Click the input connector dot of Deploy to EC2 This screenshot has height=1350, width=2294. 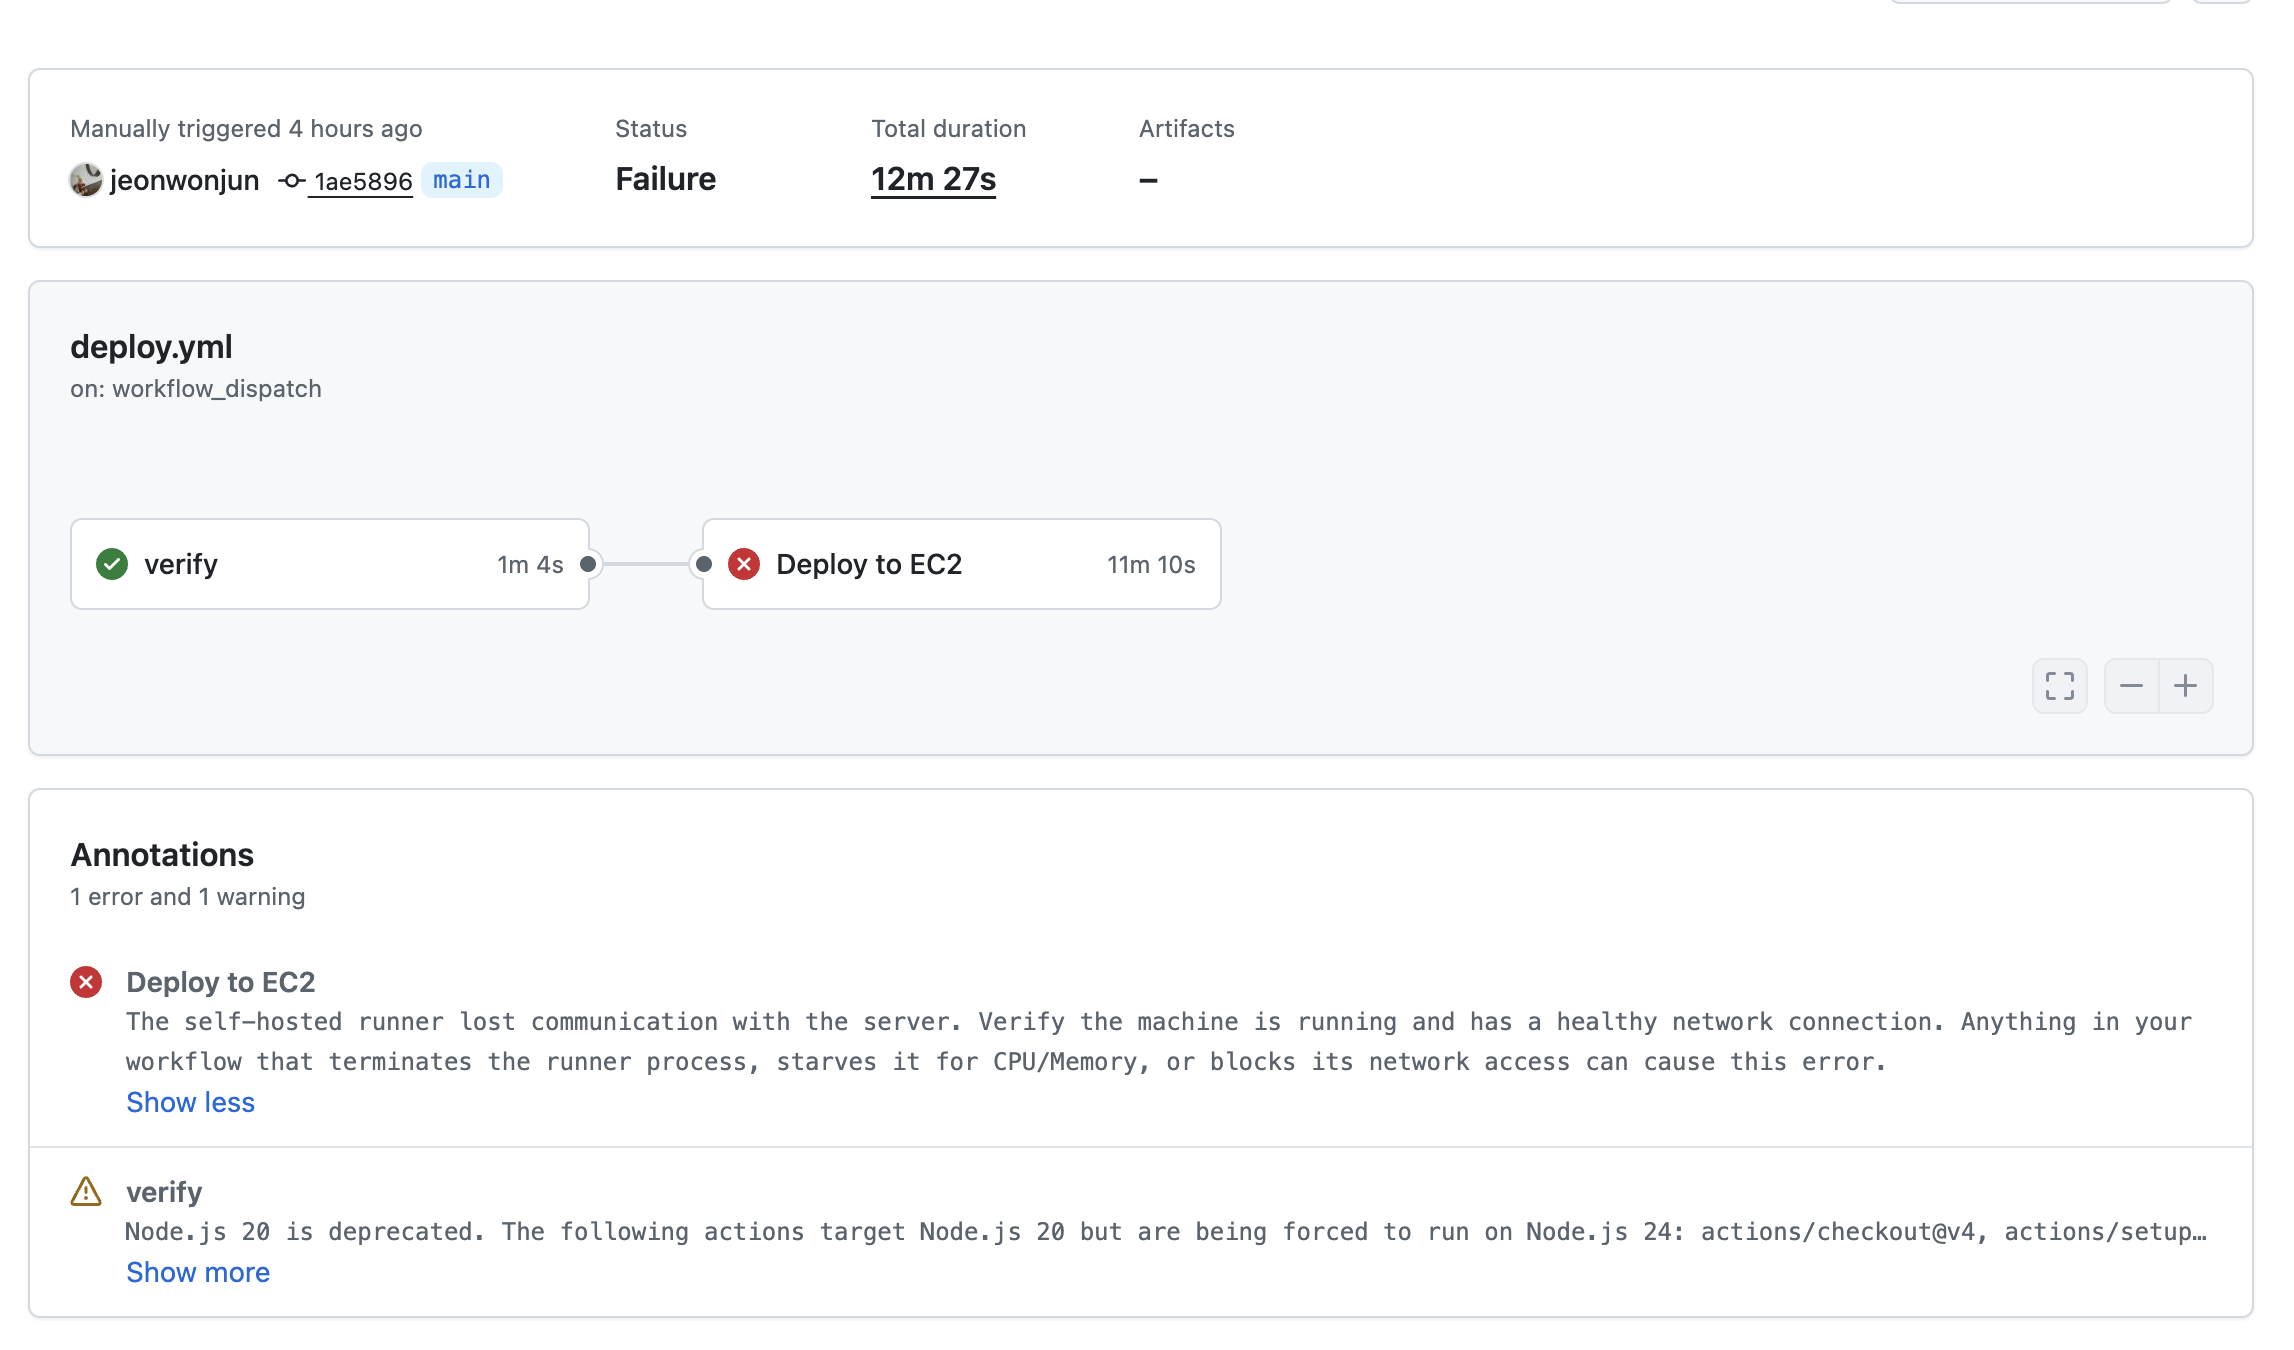pyautogui.click(x=704, y=564)
